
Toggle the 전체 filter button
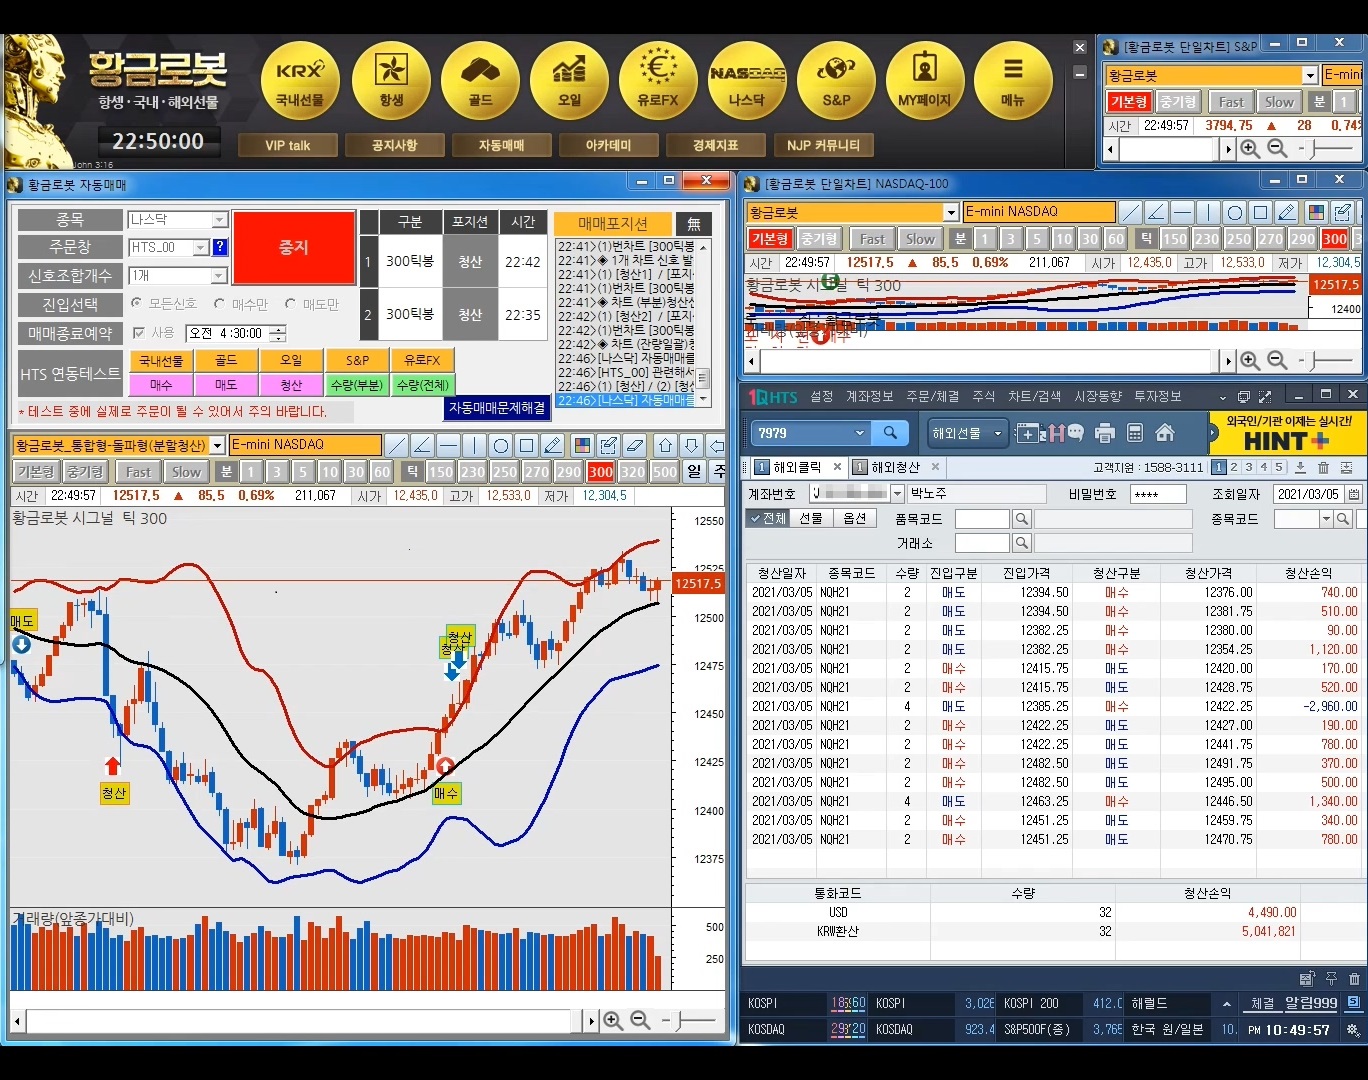[x=768, y=518]
